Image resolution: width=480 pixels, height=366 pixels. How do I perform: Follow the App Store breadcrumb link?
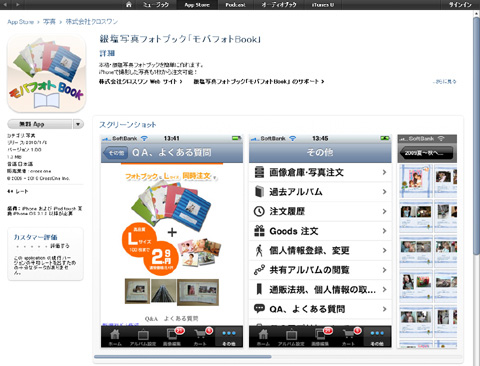(21, 22)
